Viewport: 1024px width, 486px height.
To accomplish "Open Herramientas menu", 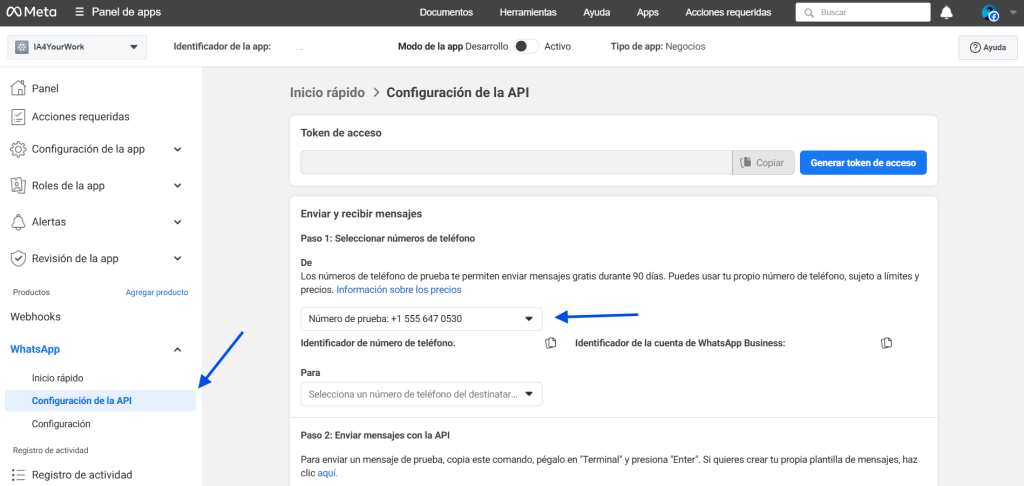I will [x=528, y=12].
